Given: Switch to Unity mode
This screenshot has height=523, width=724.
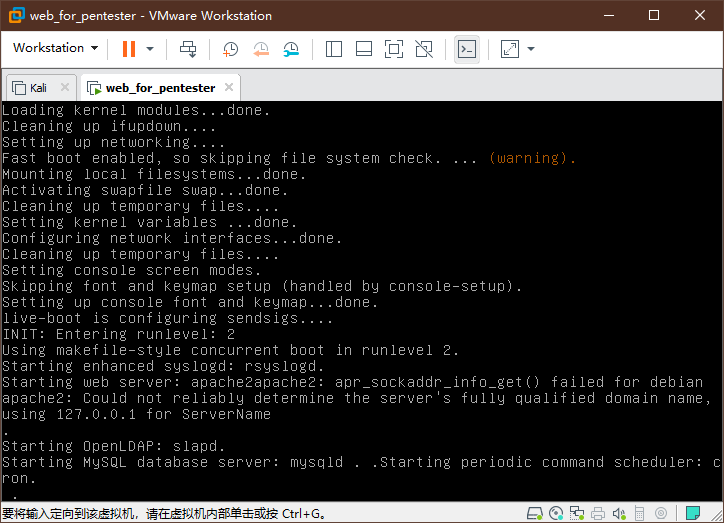Looking at the screenshot, I should coord(424,48).
